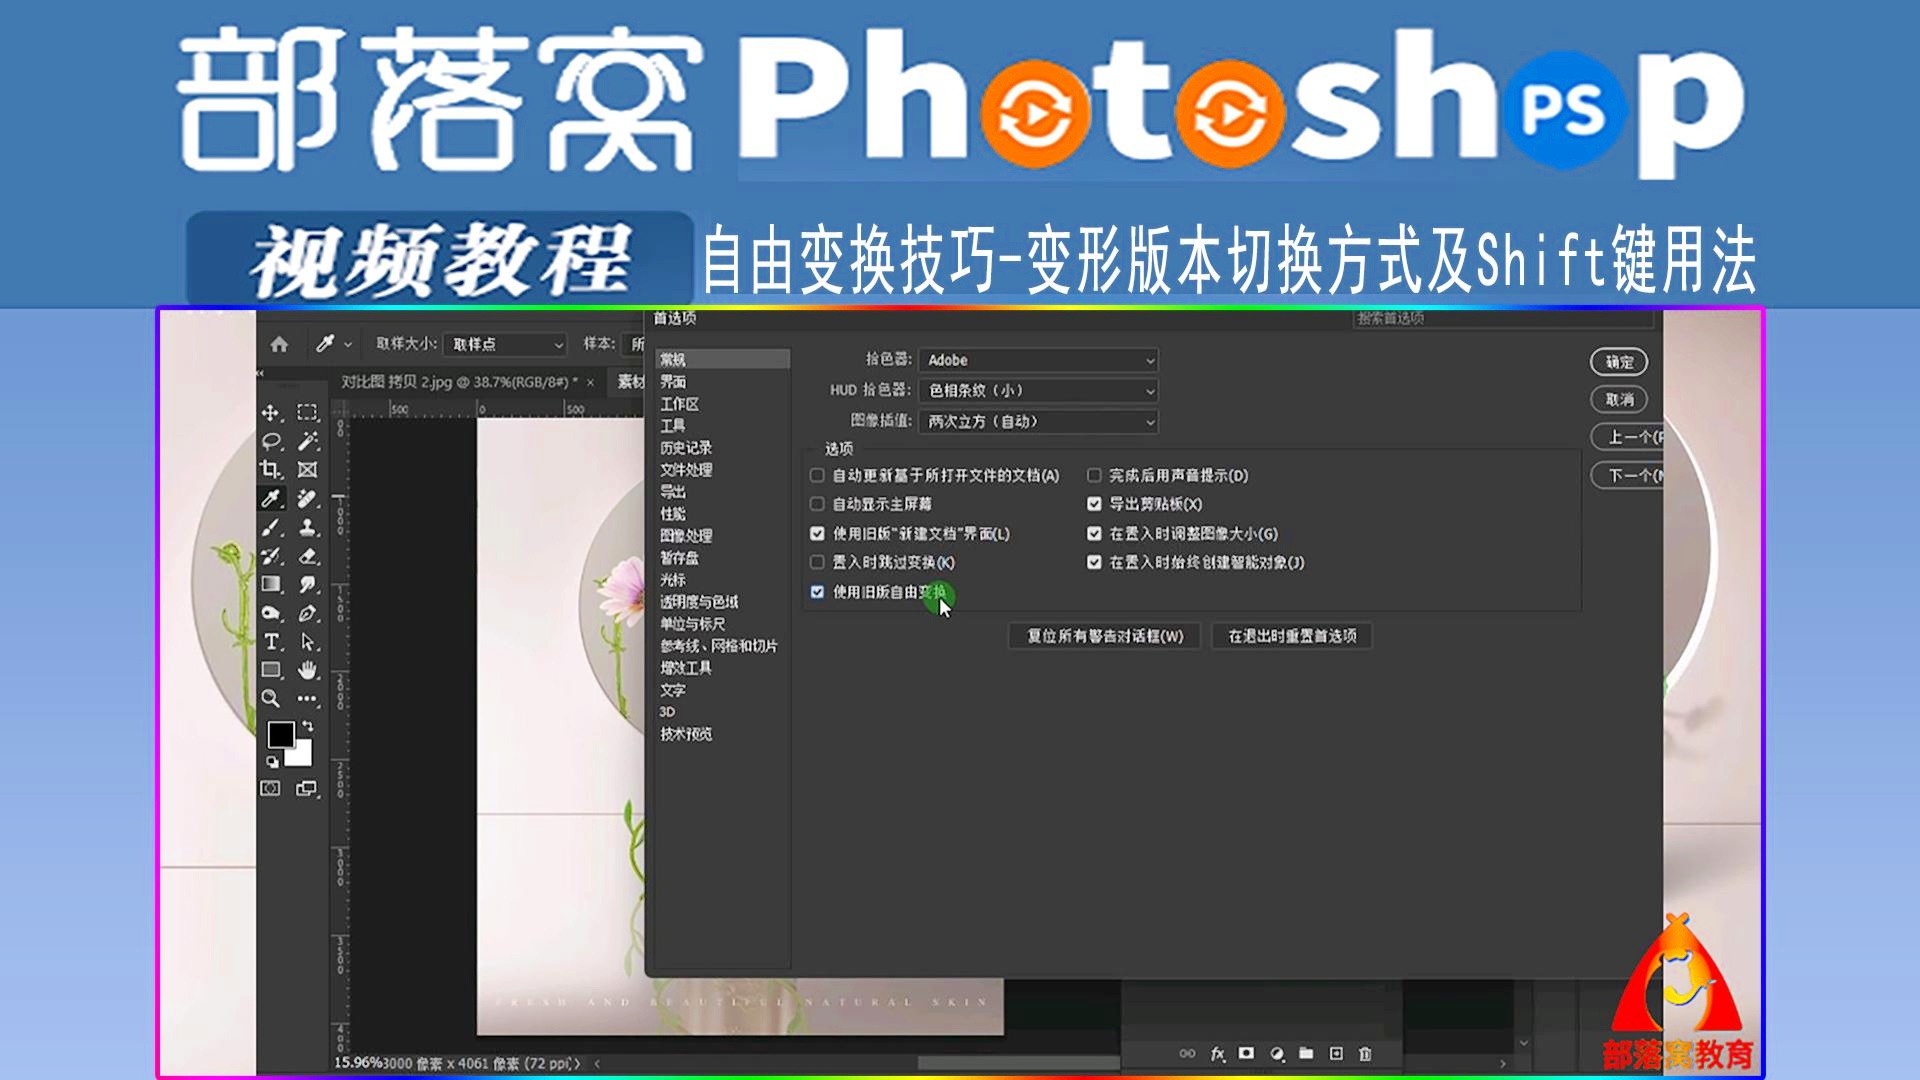Screen dimensions: 1920x1080
Task: Select the Rectangular Marquee tool
Action: (x=307, y=413)
